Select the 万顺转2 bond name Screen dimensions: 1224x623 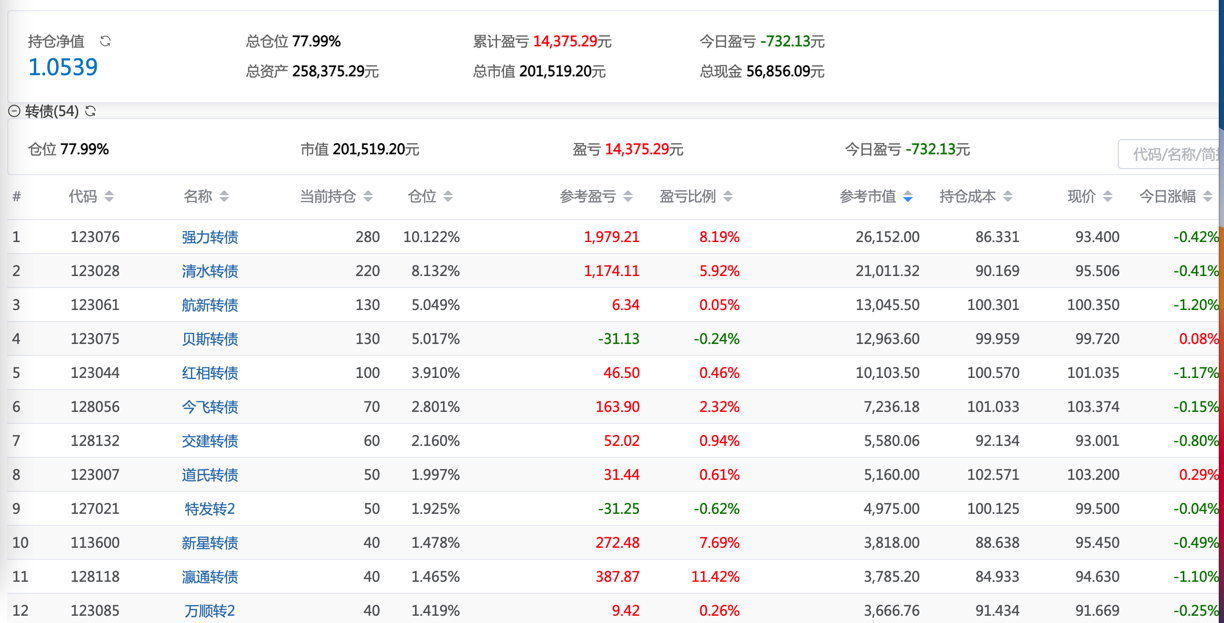(x=210, y=610)
